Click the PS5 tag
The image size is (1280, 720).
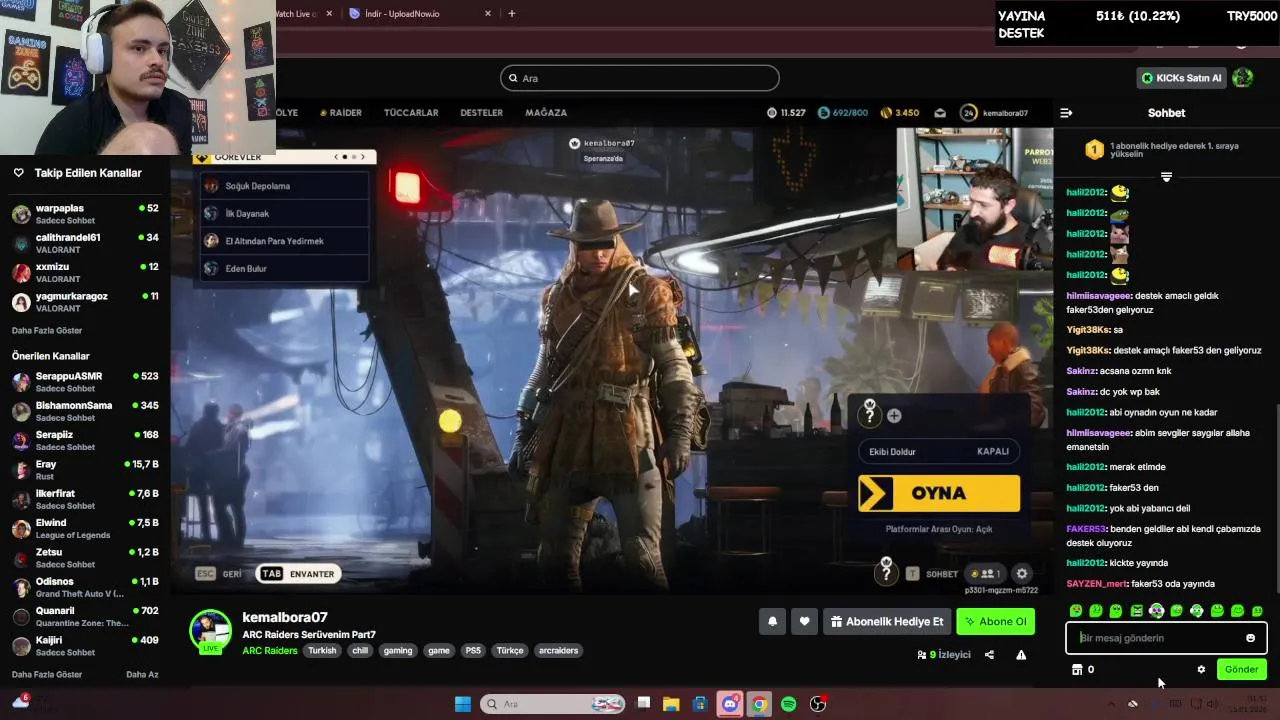click(473, 651)
